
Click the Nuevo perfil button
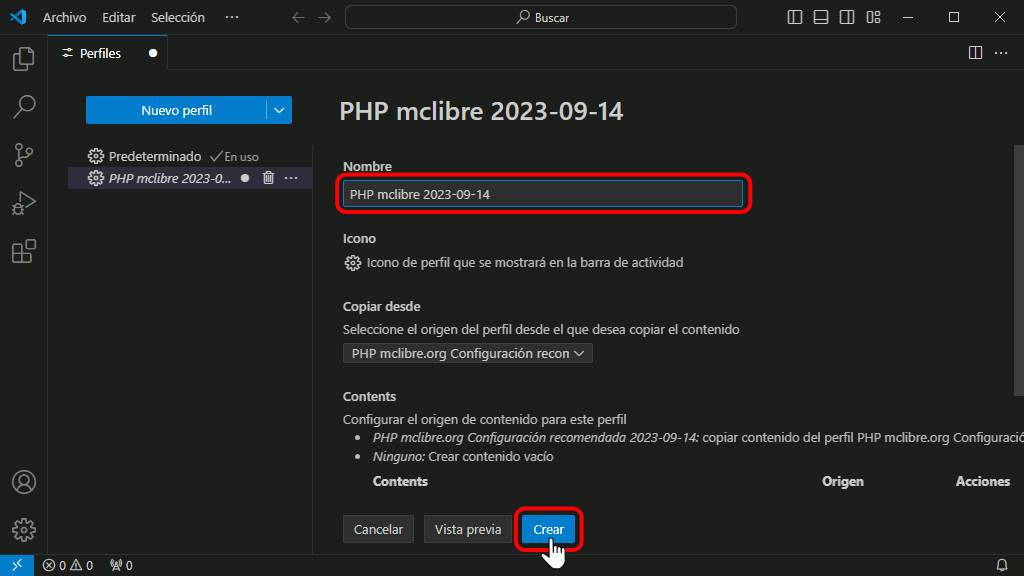click(176, 110)
